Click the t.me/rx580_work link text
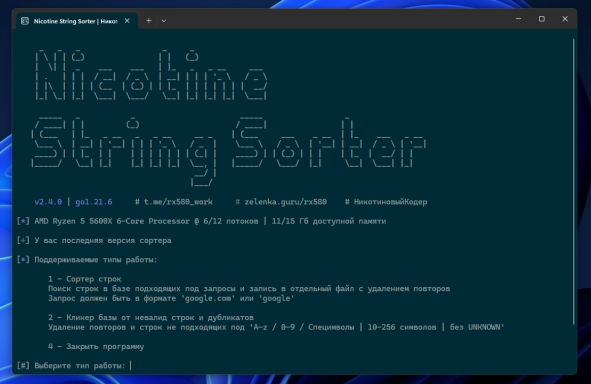The image size is (591, 384). pyautogui.click(x=178, y=202)
